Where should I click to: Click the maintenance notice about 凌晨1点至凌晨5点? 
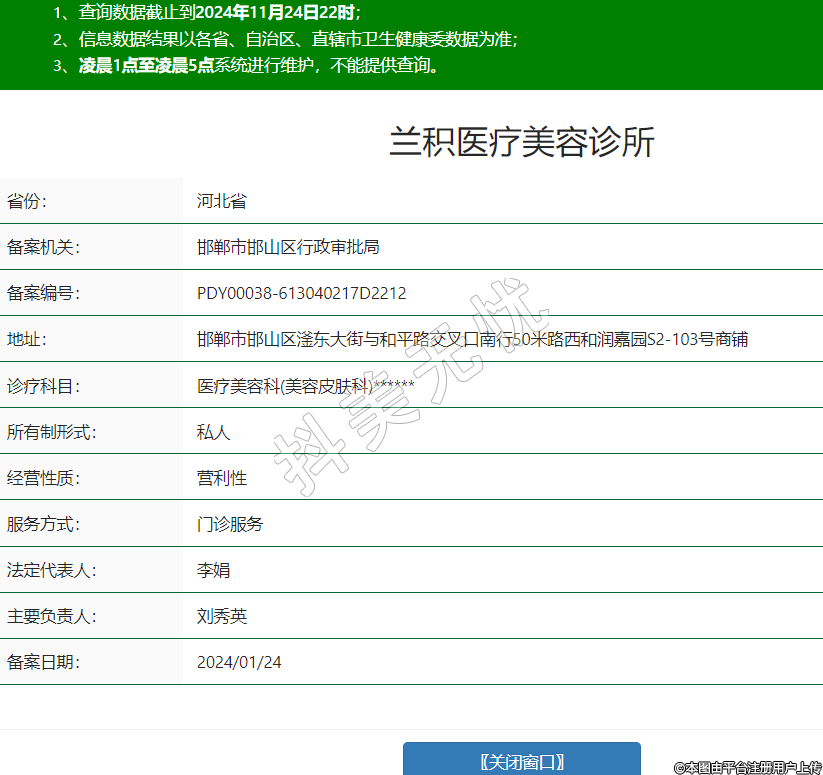[260, 66]
